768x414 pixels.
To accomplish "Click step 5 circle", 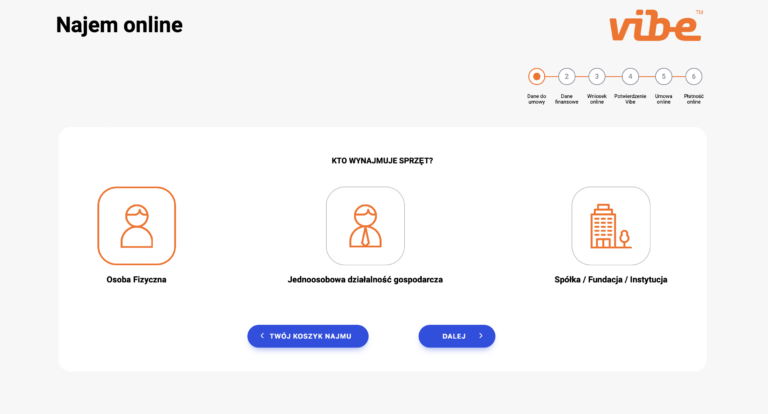I will tap(664, 76).
